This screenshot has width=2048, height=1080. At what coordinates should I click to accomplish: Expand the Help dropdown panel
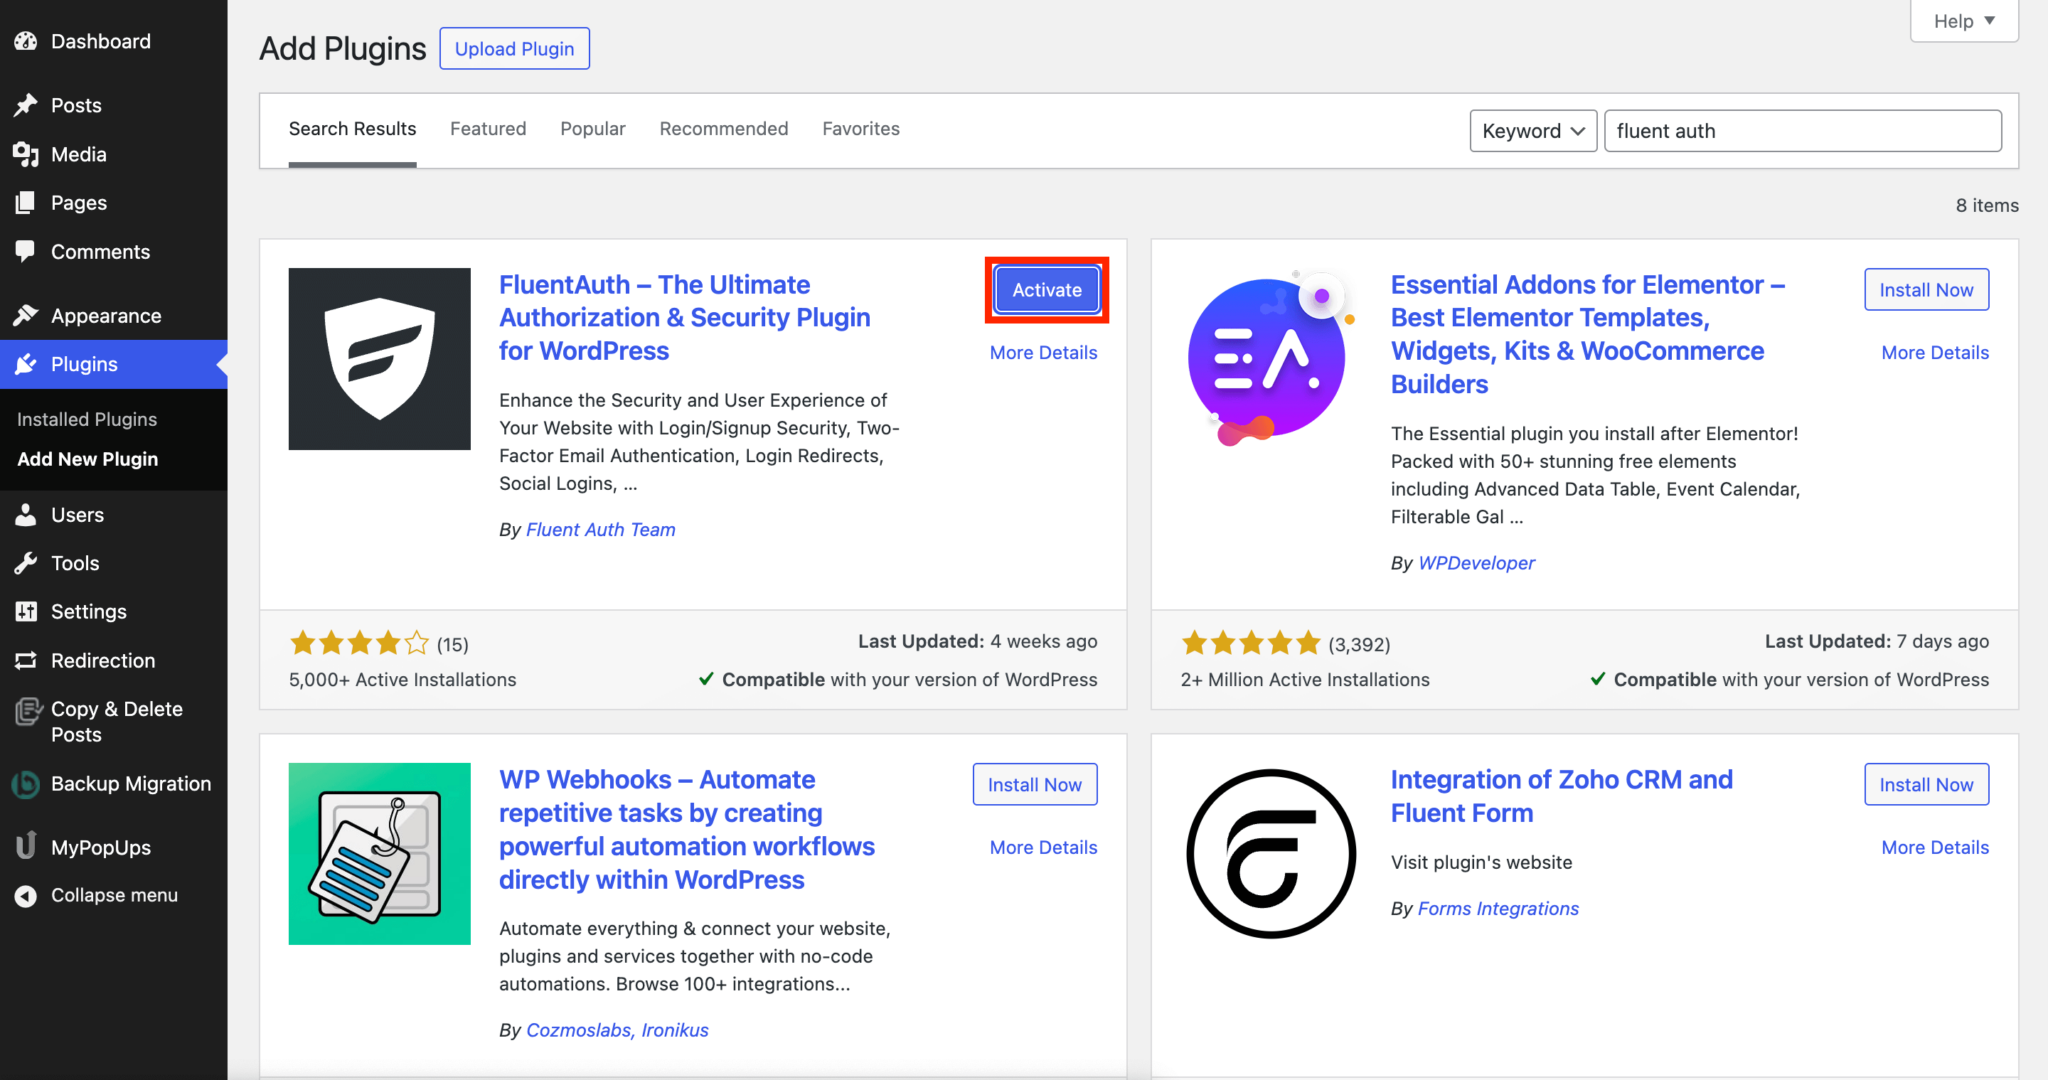coord(1963,21)
